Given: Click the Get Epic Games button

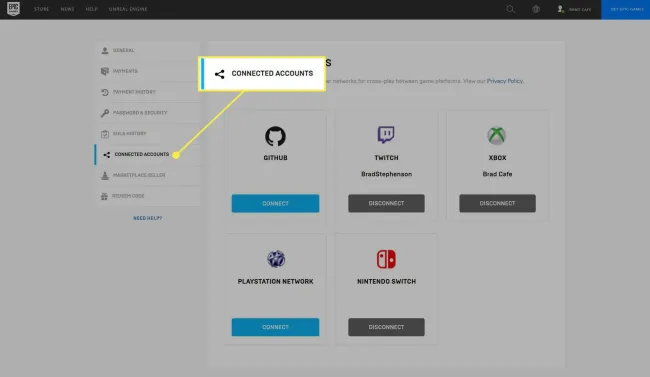Looking at the screenshot, I should pyautogui.click(x=626, y=10).
